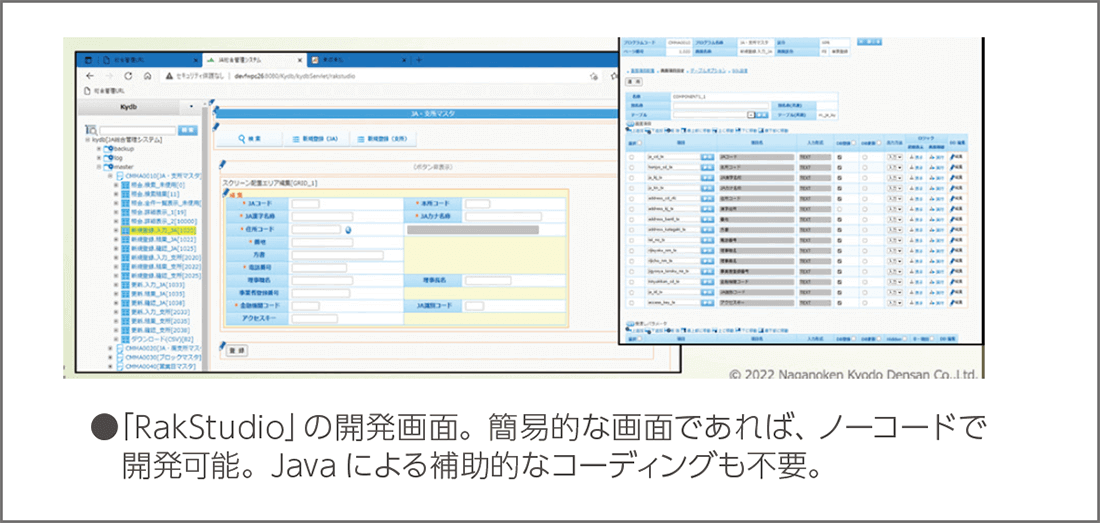This screenshot has width=1100, height=523.
Task: Click the pencil icon above the 検索 button row
Action: click(x=216, y=126)
